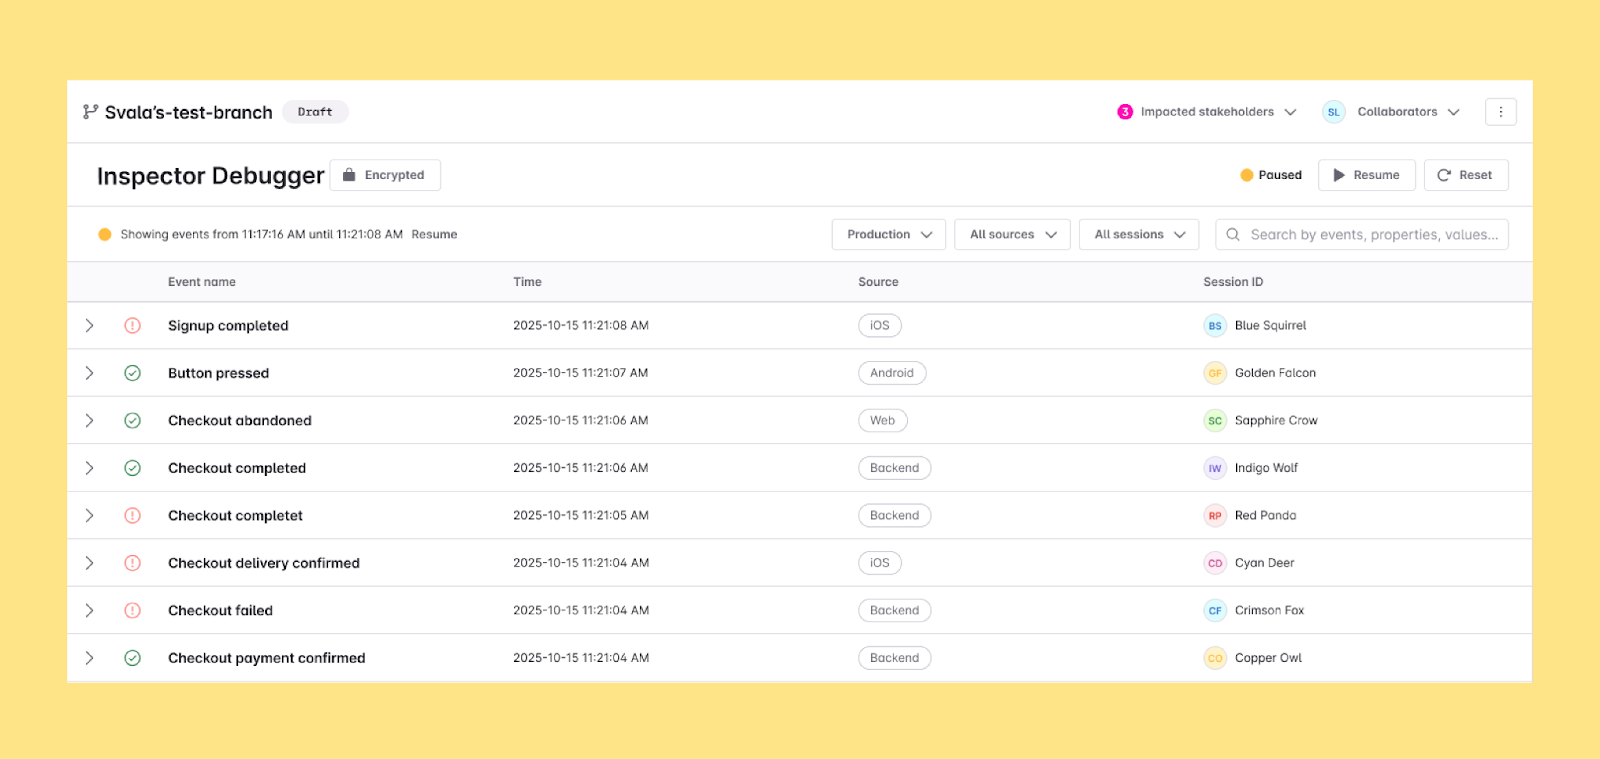Viewport: 1600px width, 759px height.
Task: Expand the Checkout completed event row
Action: (x=89, y=468)
